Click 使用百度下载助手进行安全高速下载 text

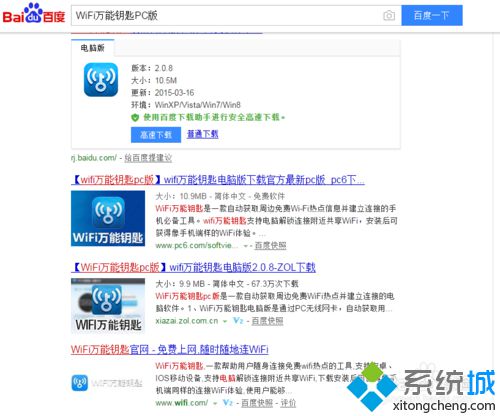pyautogui.click(x=213, y=117)
